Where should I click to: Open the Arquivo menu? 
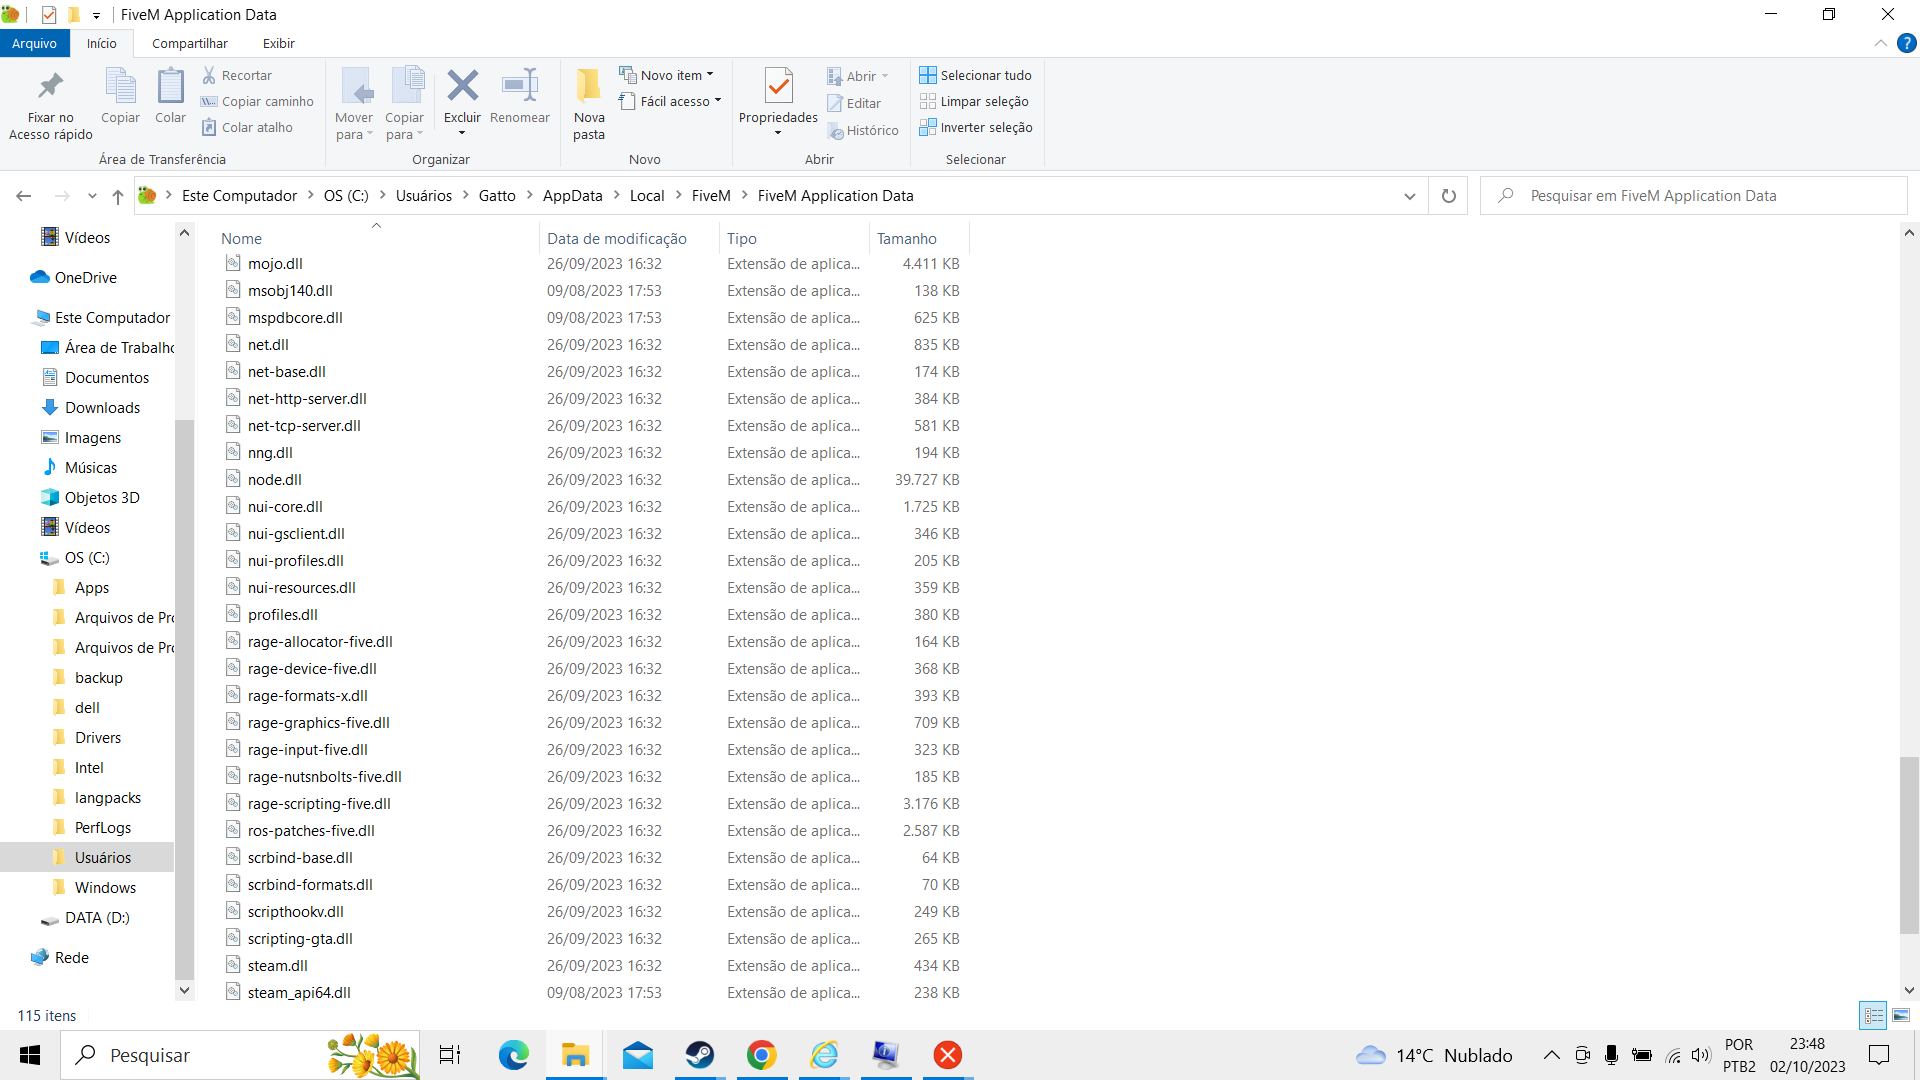tap(35, 43)
